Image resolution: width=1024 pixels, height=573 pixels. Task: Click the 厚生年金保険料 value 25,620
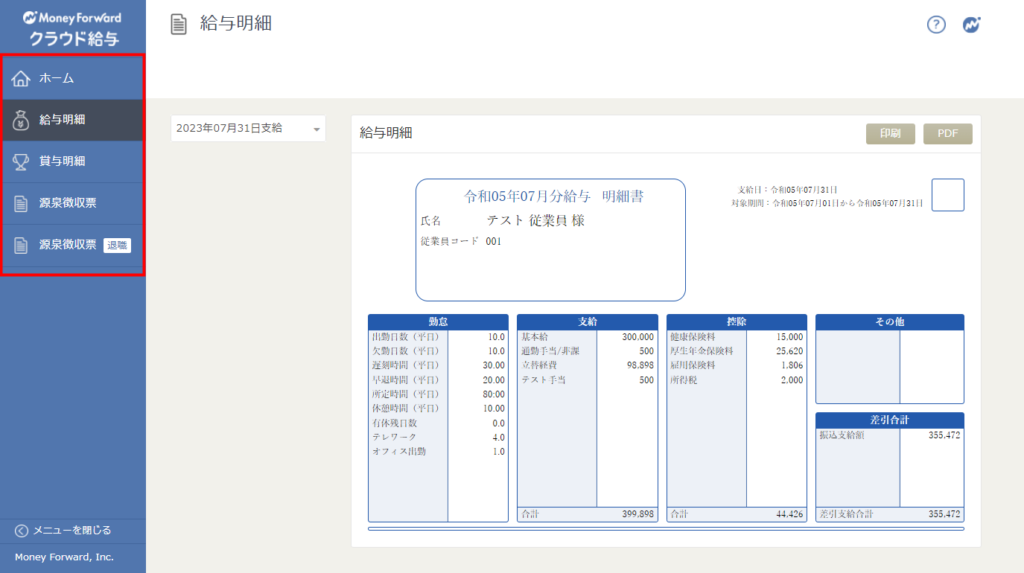tap(790, 351)
